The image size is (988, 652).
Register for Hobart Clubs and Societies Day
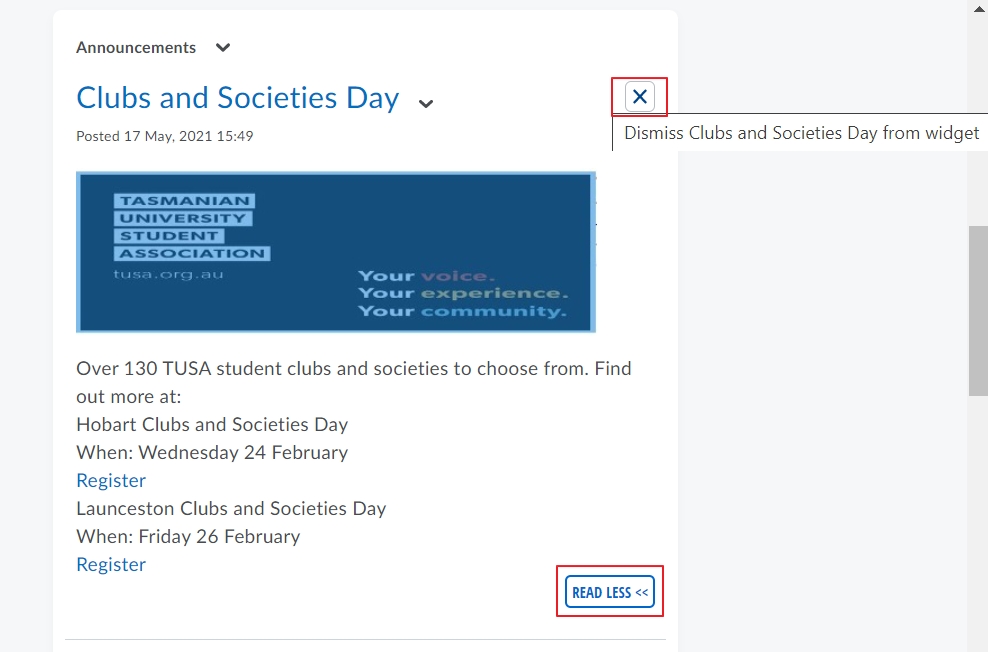pyautogui.click(x=111, y=481)
